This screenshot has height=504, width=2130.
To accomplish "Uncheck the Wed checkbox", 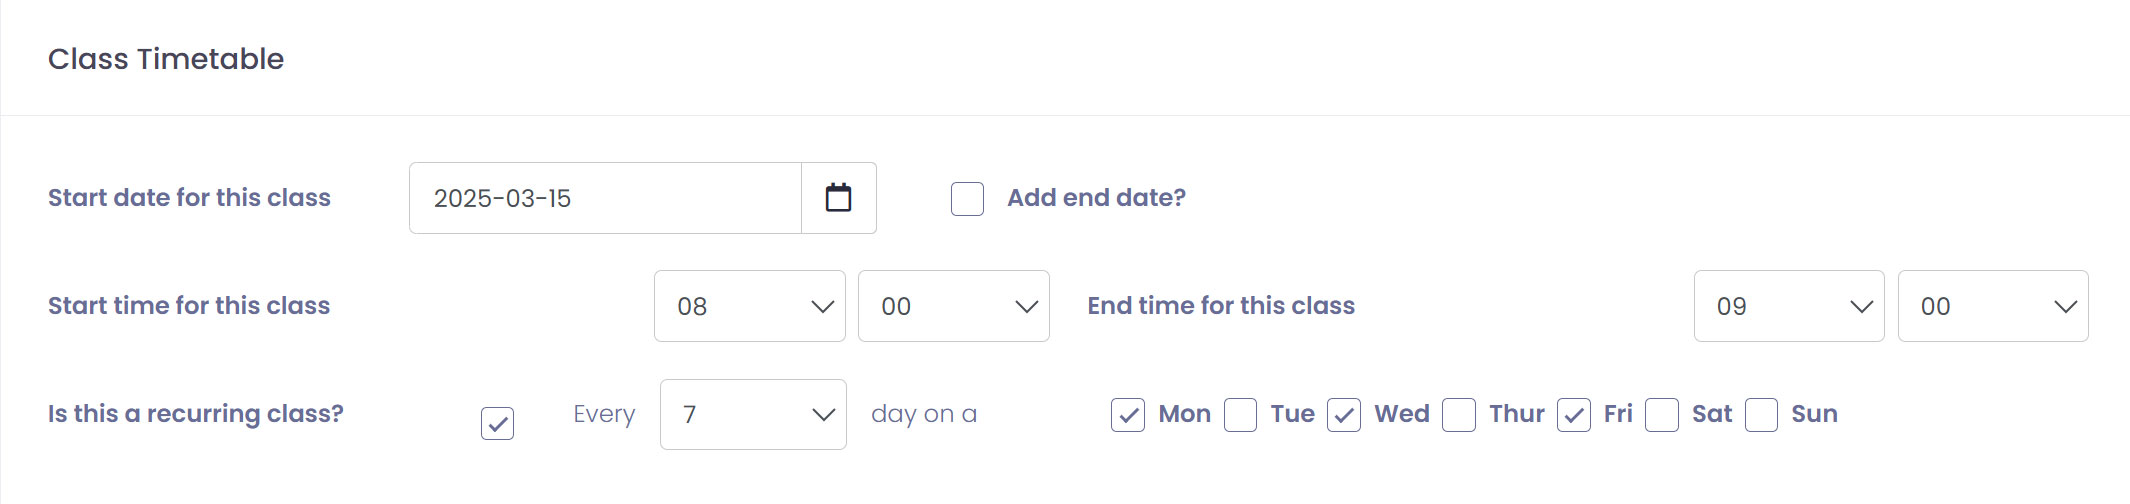I will pyautogui.click(x=1344, y=415).
